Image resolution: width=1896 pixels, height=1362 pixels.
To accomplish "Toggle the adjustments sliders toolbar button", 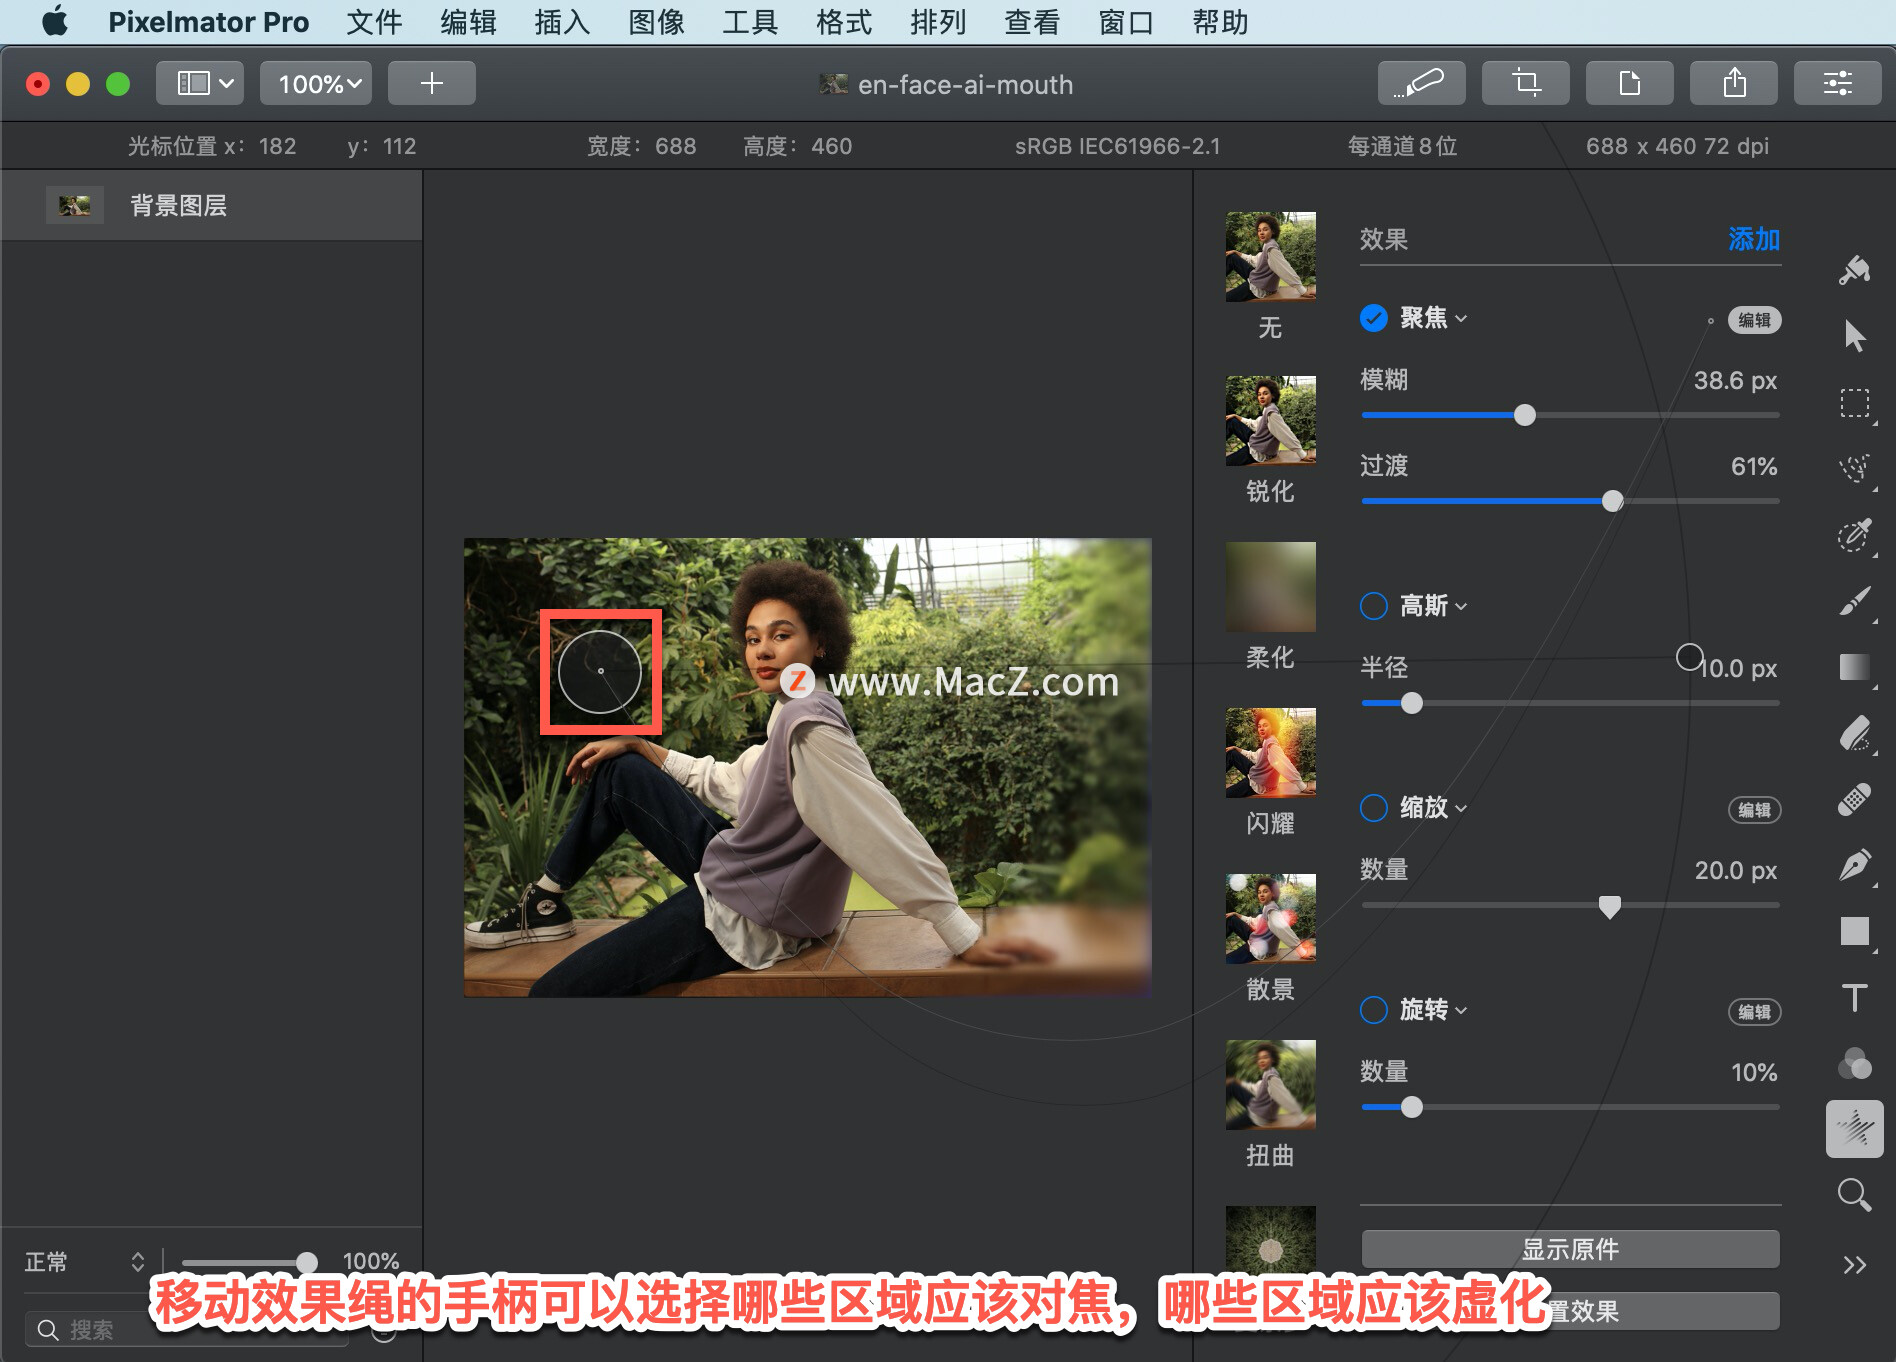I will 1838,83.
